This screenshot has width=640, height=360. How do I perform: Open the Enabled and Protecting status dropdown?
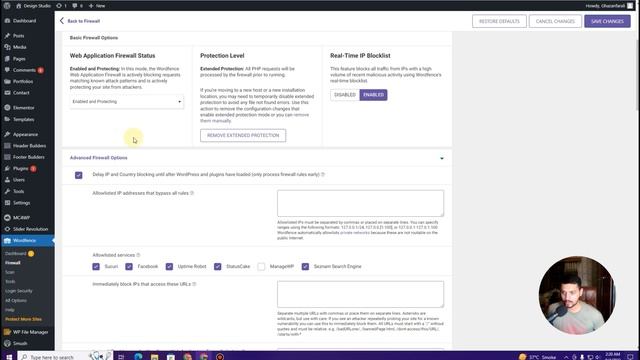pyautogui.click(x=127, y=102)
